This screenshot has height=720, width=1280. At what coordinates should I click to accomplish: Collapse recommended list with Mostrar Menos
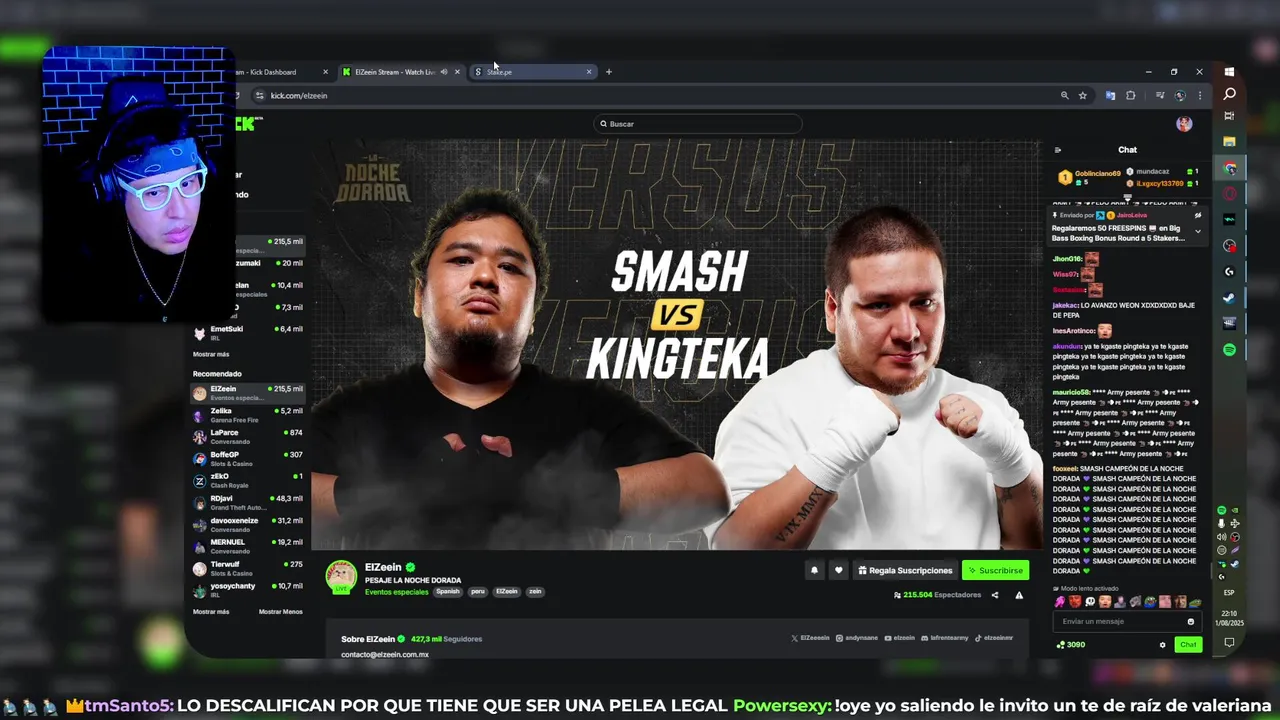pos(280,612)
